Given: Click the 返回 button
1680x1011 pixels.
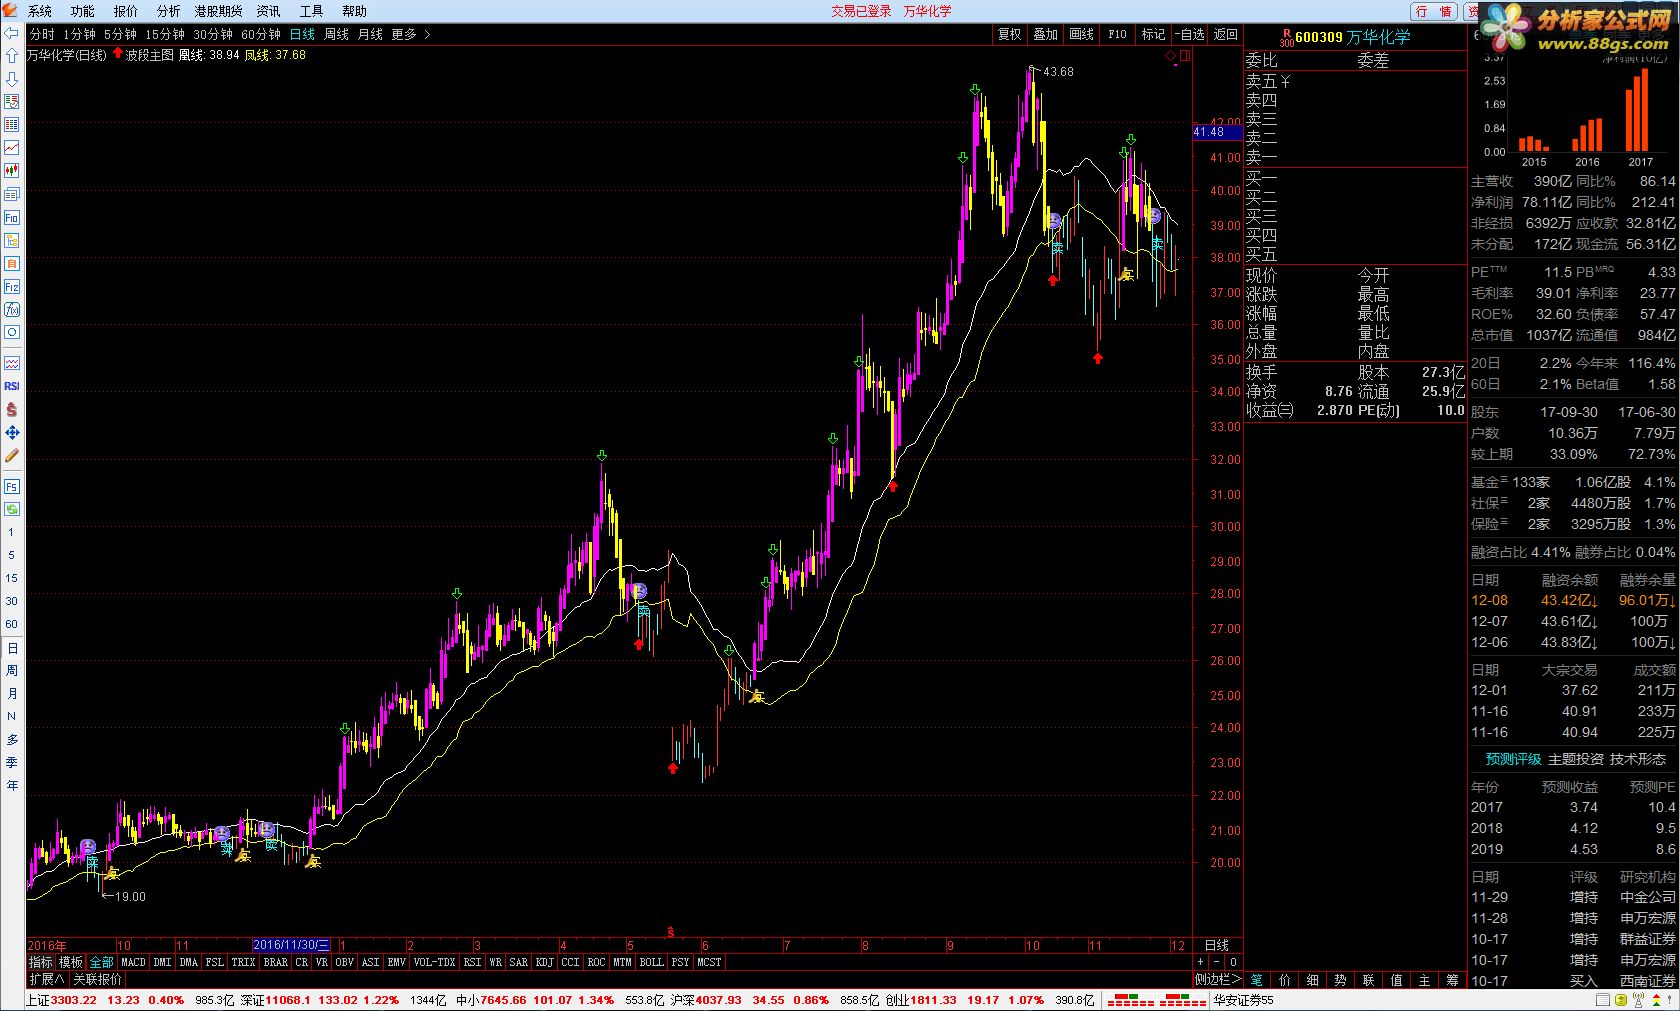Looking at the screenshot, I should click(1226, 34).
